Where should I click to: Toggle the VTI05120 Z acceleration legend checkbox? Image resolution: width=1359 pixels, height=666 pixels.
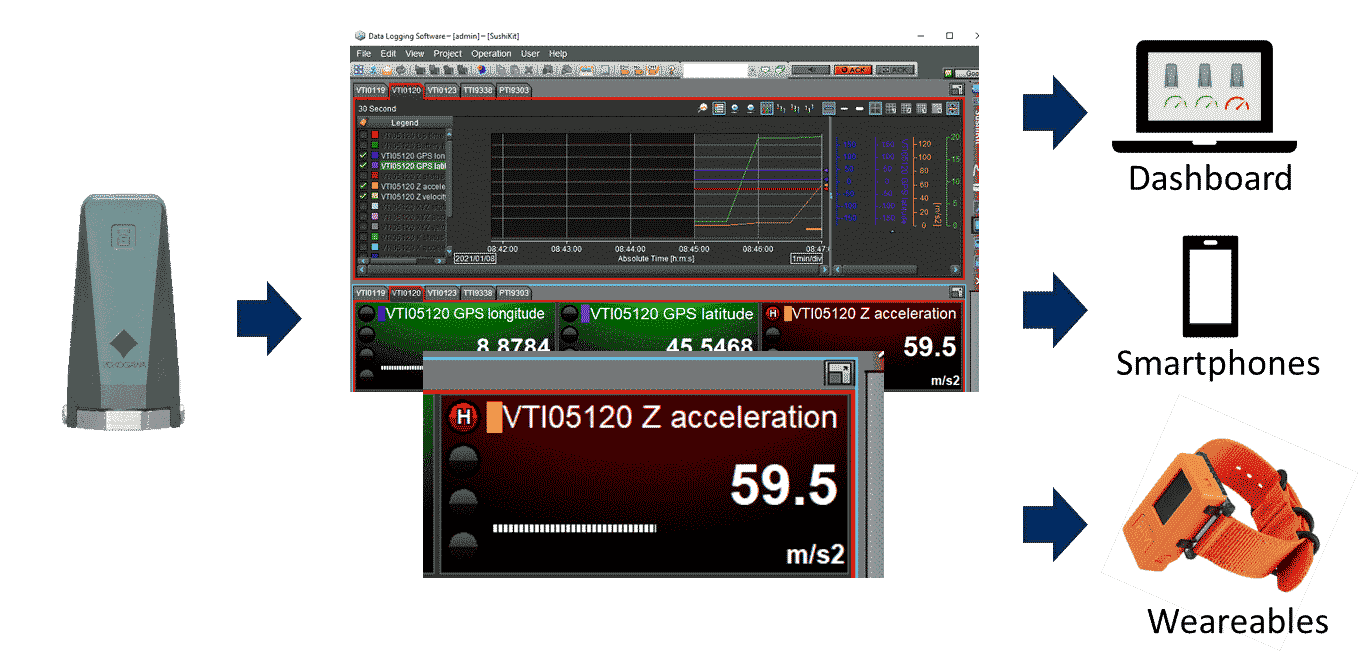[363, 186]
